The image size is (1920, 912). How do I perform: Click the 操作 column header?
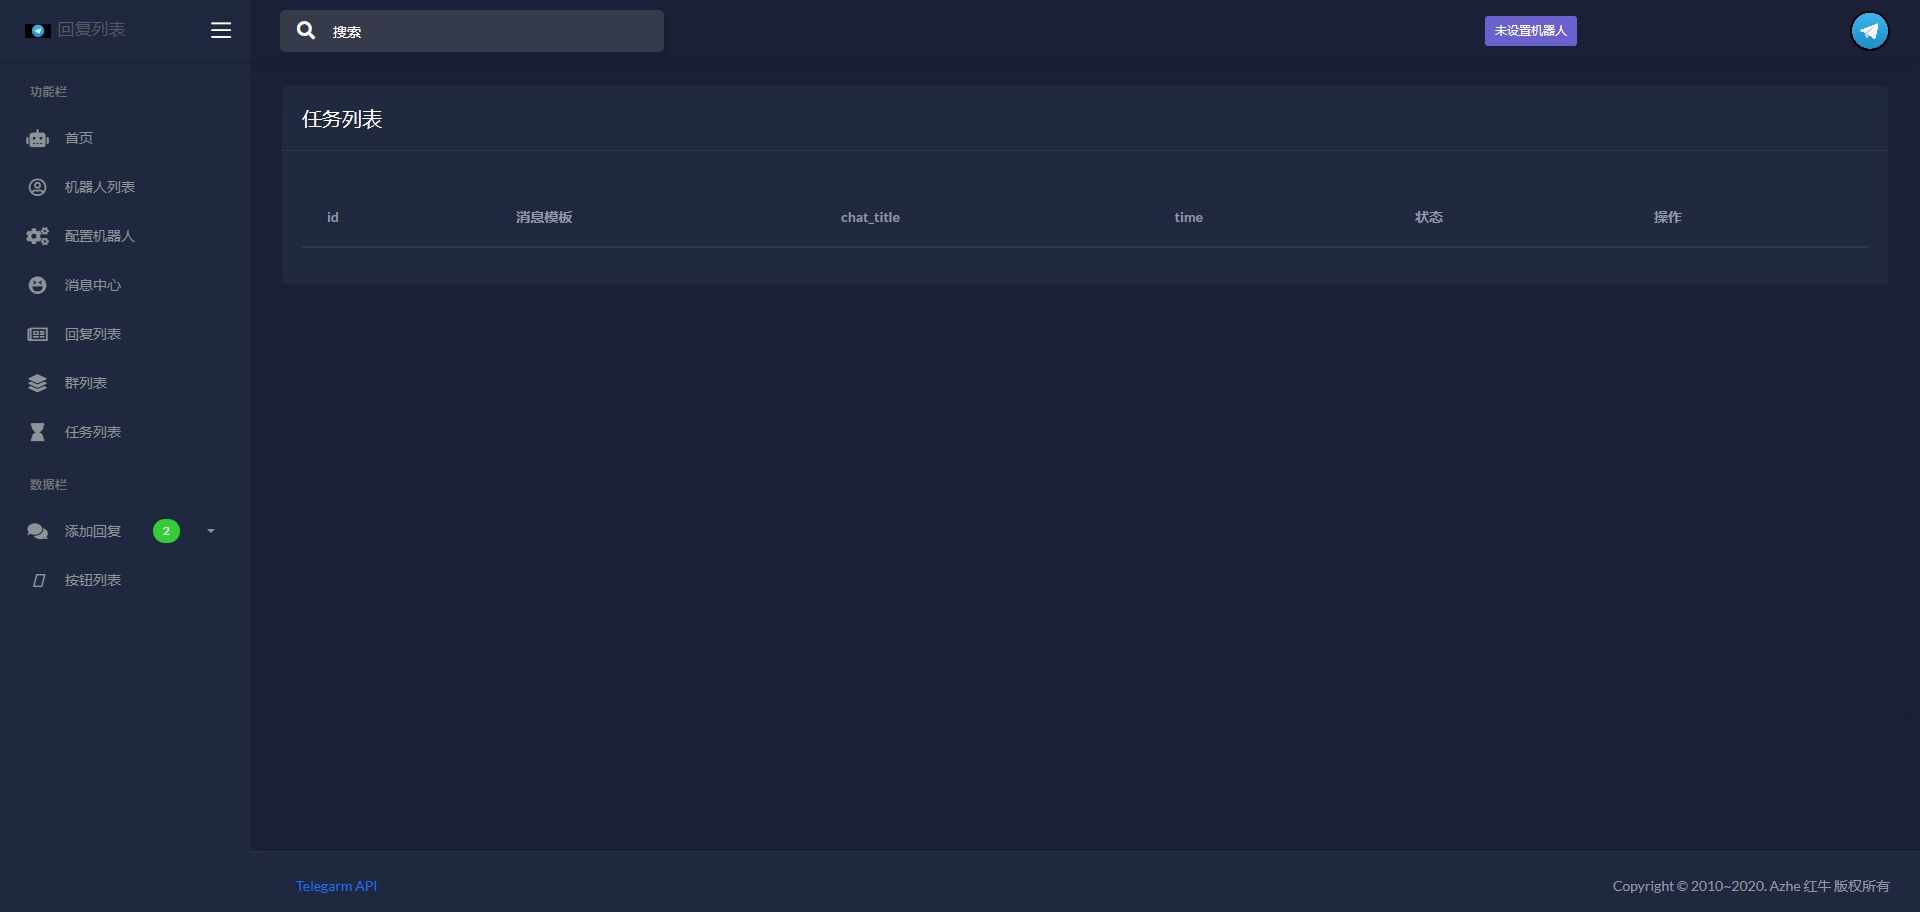[x=1668, y=217]
